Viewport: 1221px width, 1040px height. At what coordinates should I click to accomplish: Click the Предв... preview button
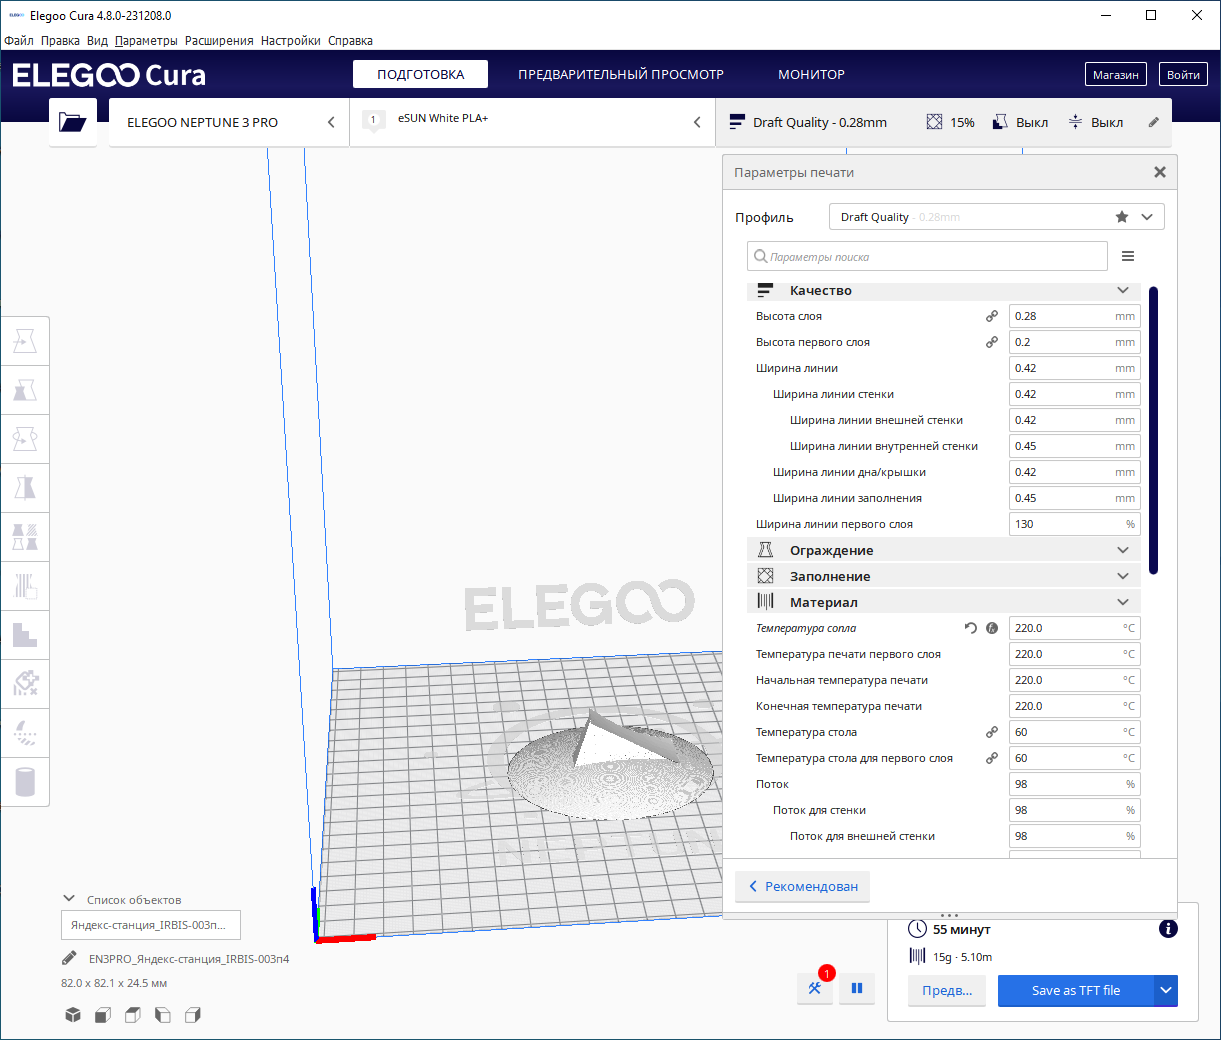point(947,991)
